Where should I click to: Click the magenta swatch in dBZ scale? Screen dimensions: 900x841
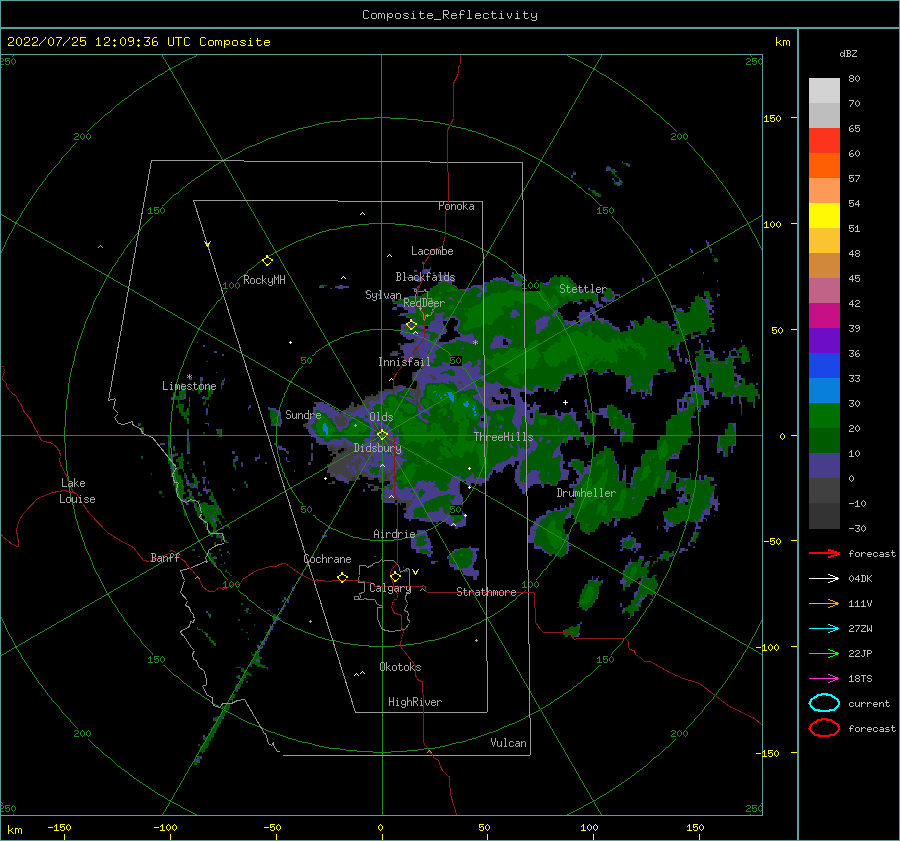coord(824,316)
